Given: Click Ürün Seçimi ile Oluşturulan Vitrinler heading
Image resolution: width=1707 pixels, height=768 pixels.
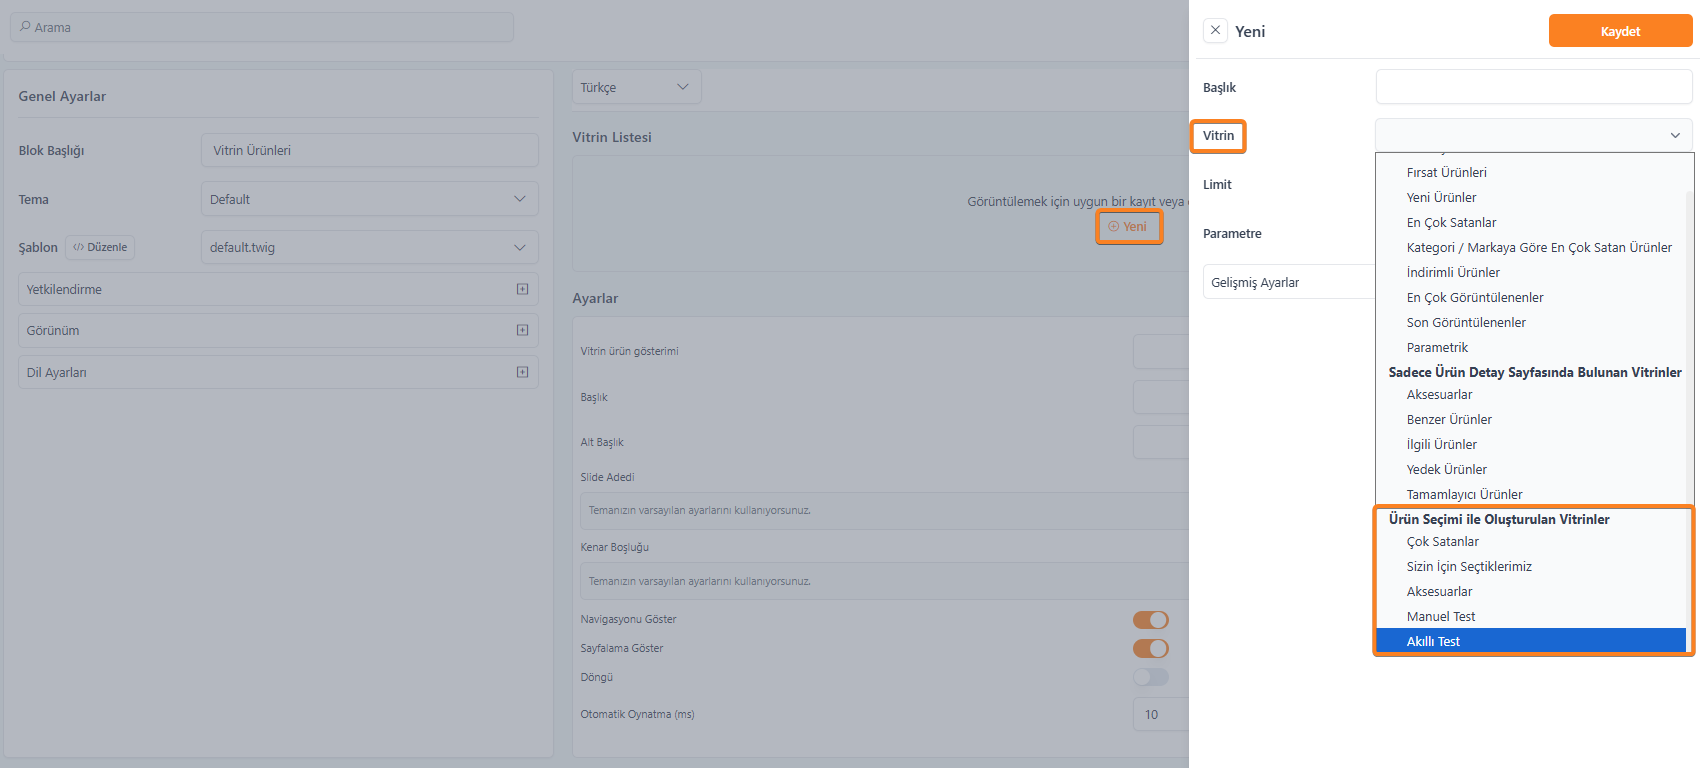Looking at the screenshot, I should click(1499, 519).
